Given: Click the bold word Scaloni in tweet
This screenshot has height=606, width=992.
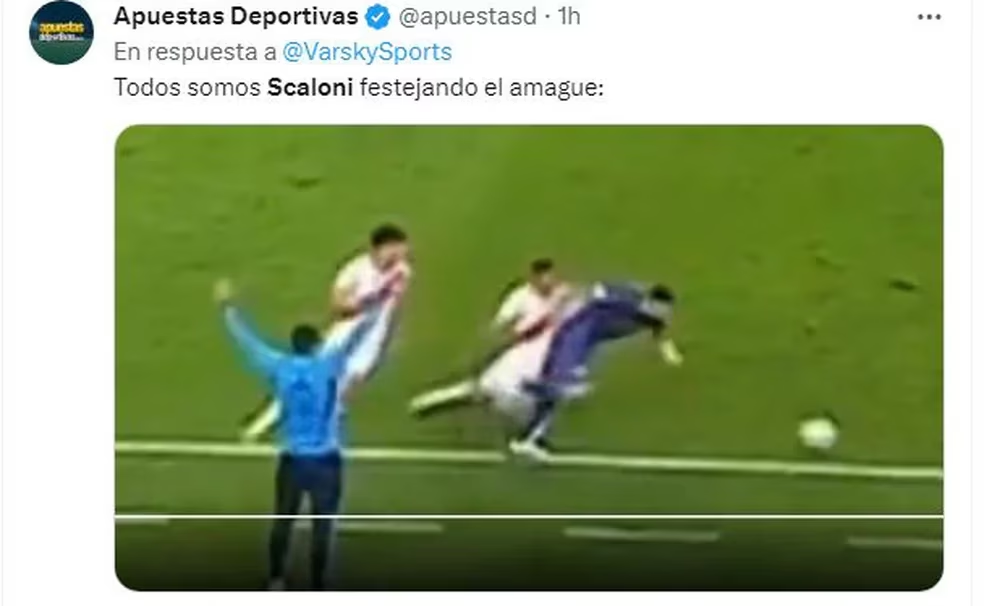Looking at the screenshot, I should click(310, 87).
